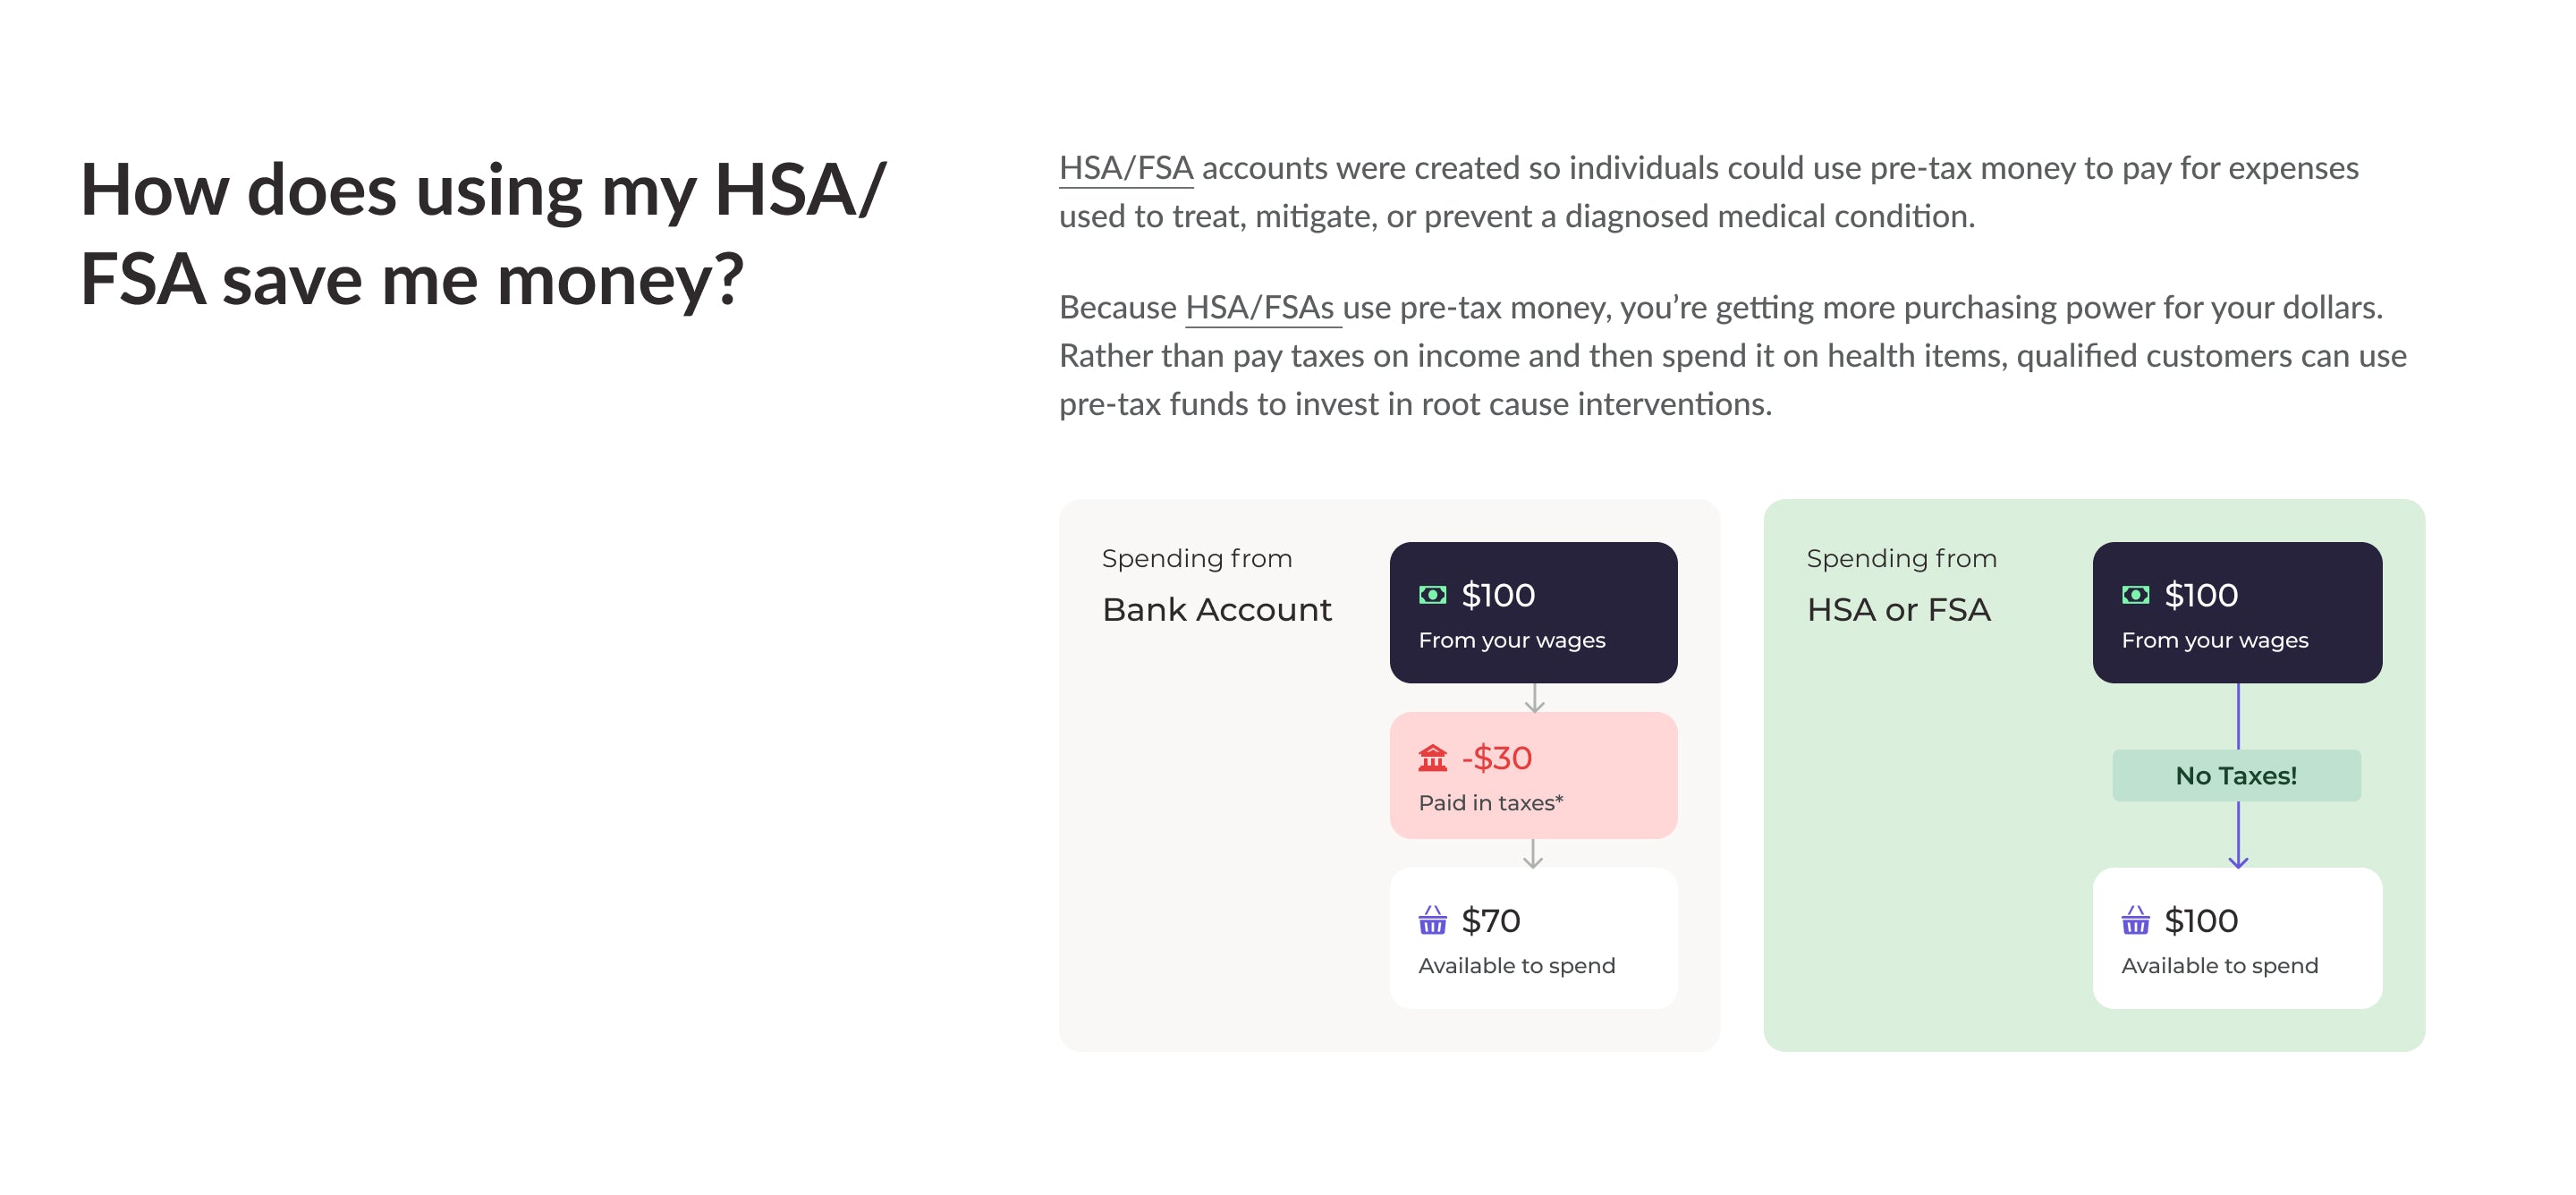Click the Paid in taxes* footnote label
This screenshot has width=2576, height=1195.
pyautogui.click(x=1490, y=803)
